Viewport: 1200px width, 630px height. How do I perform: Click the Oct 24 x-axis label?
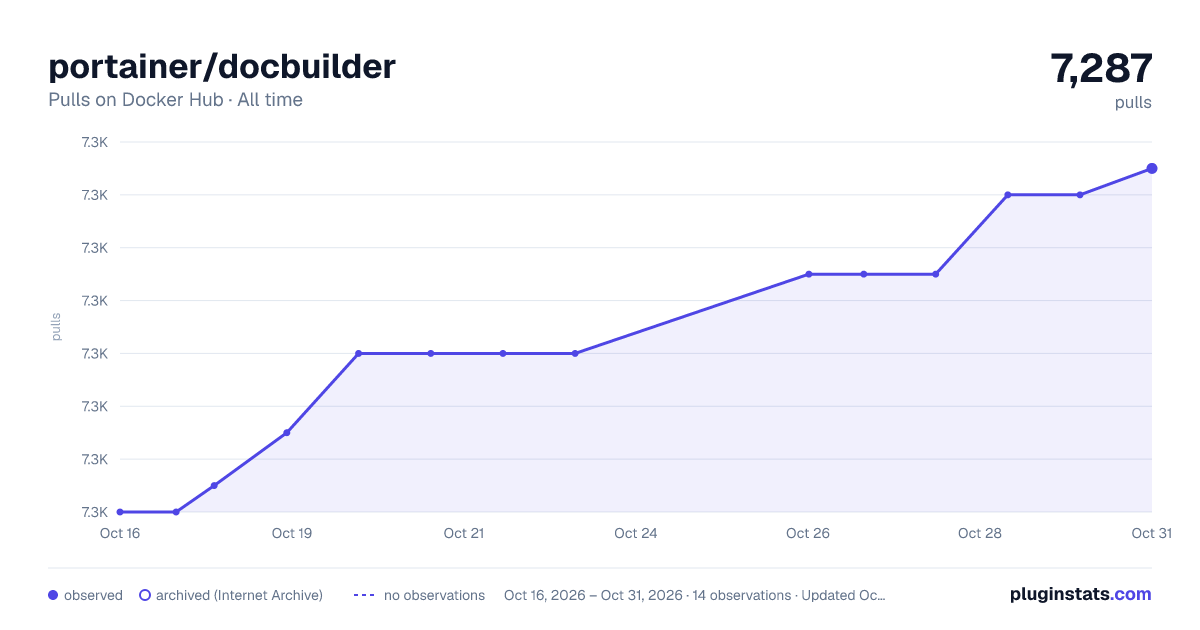click(636, 533)
